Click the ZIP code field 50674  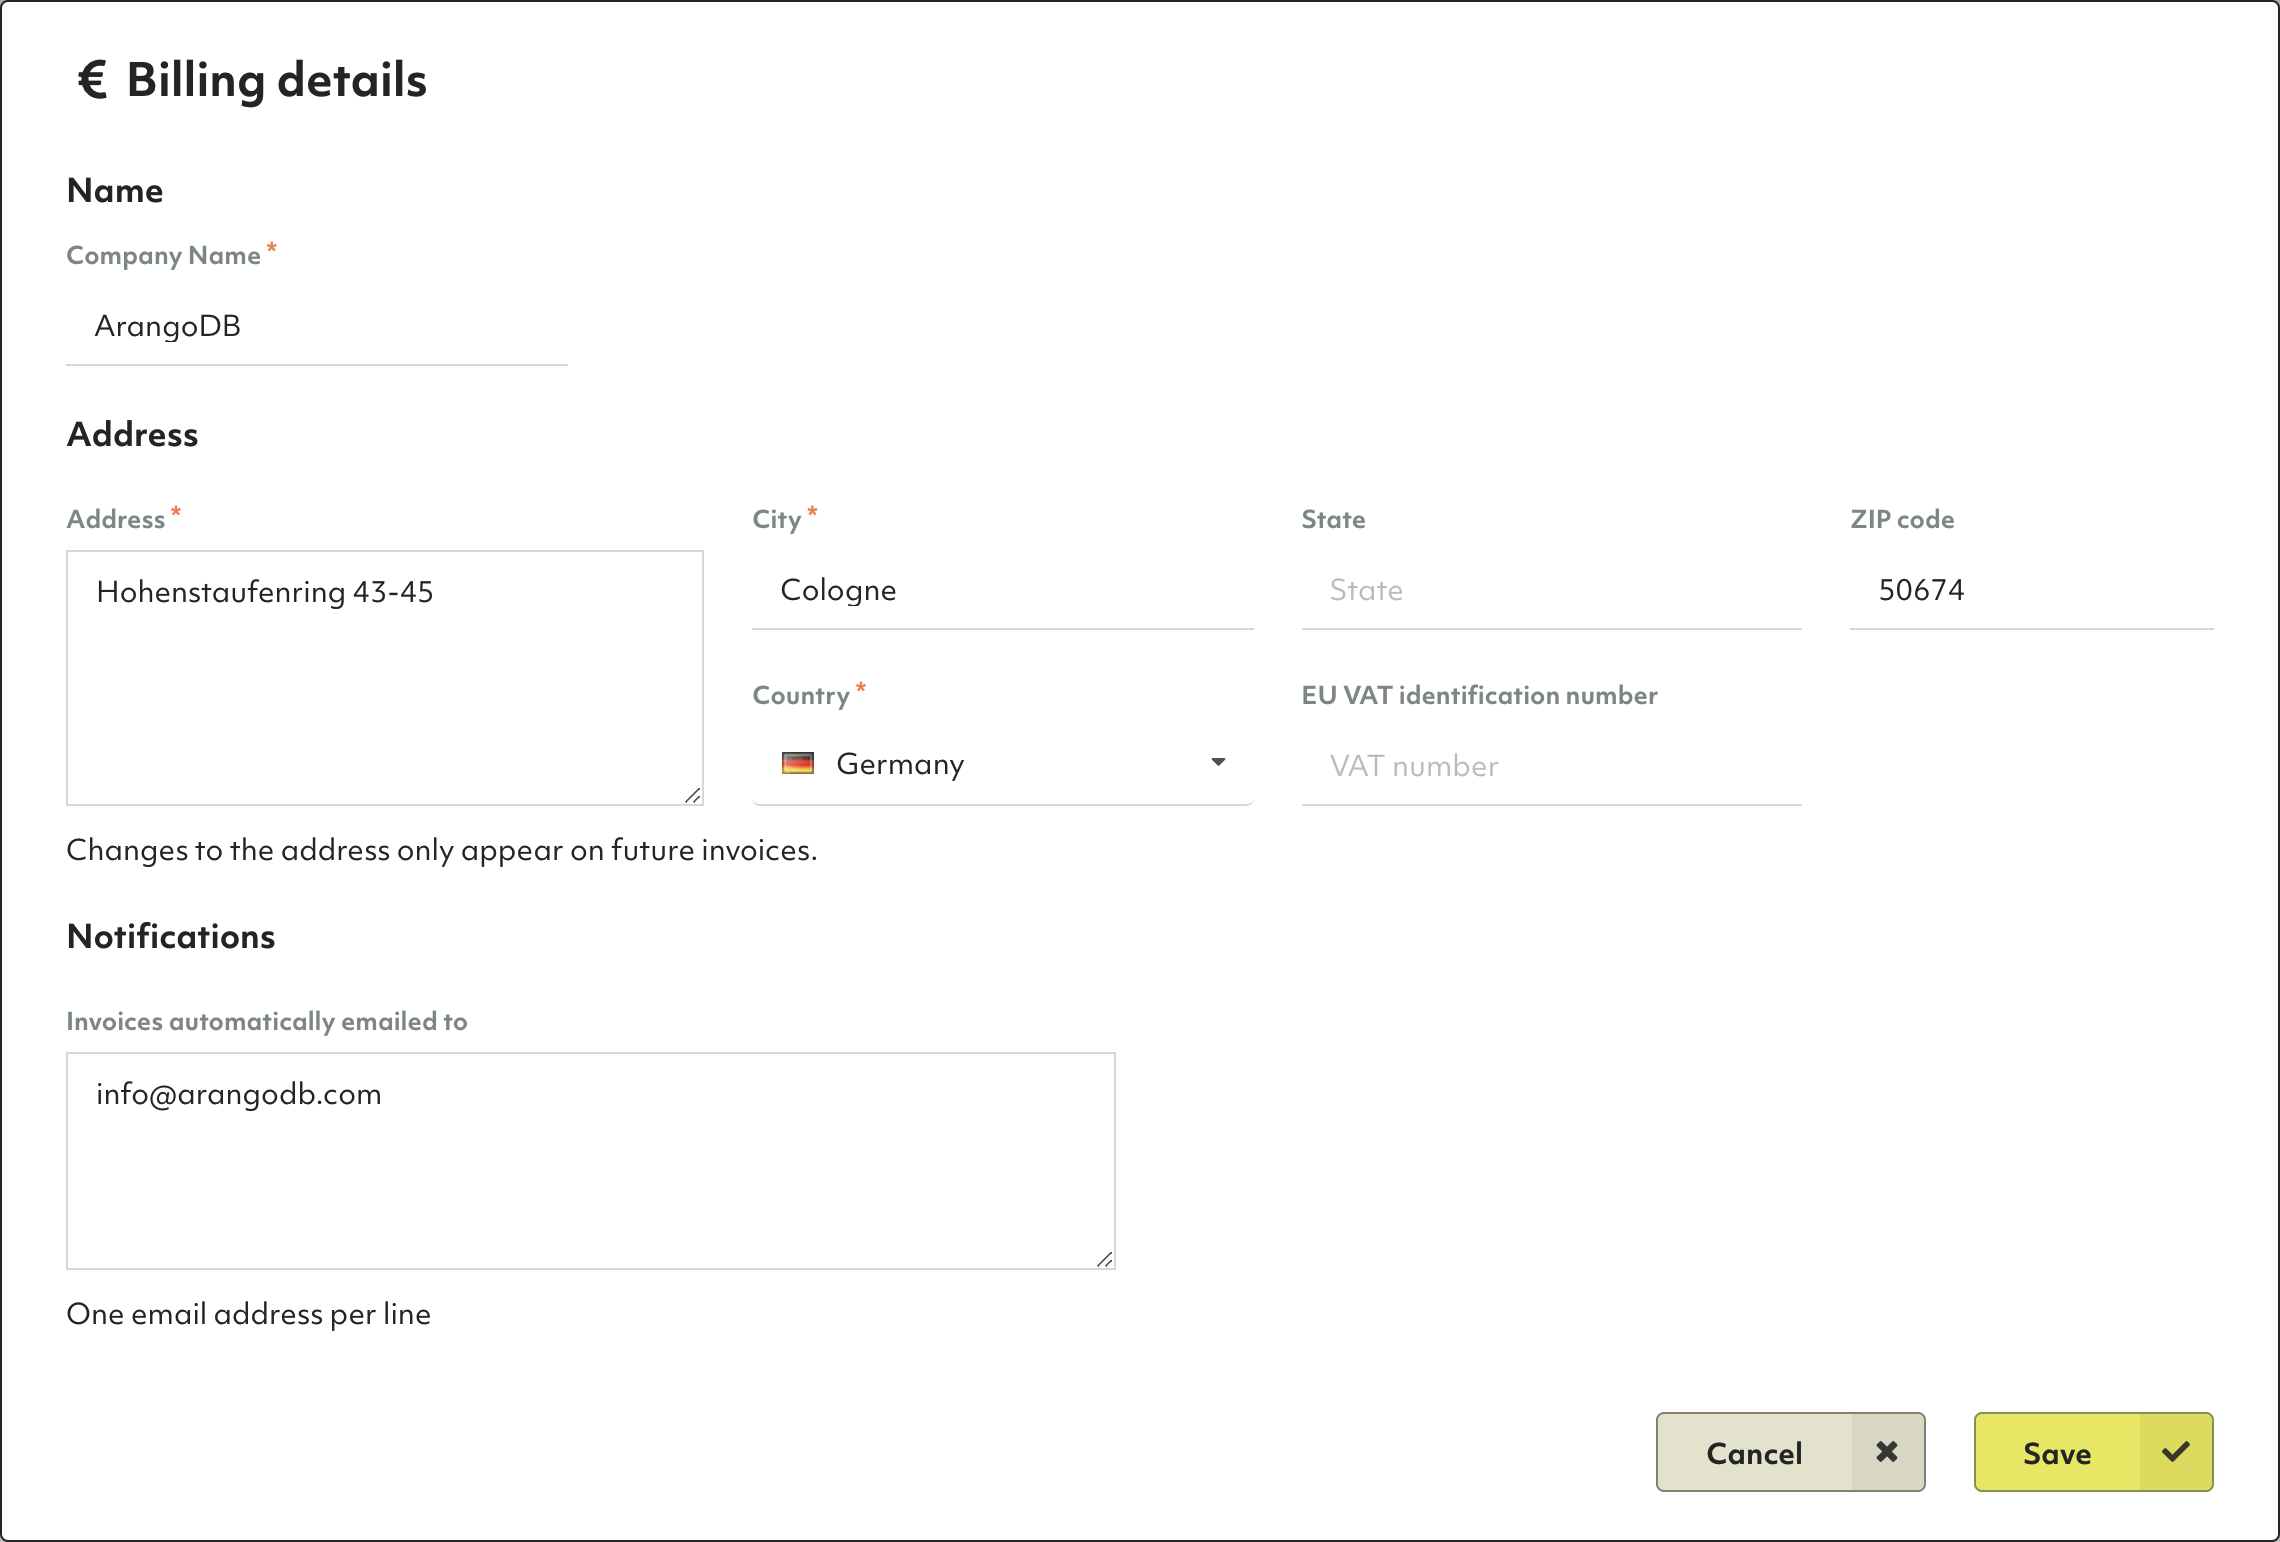[x=2030, y=591]
